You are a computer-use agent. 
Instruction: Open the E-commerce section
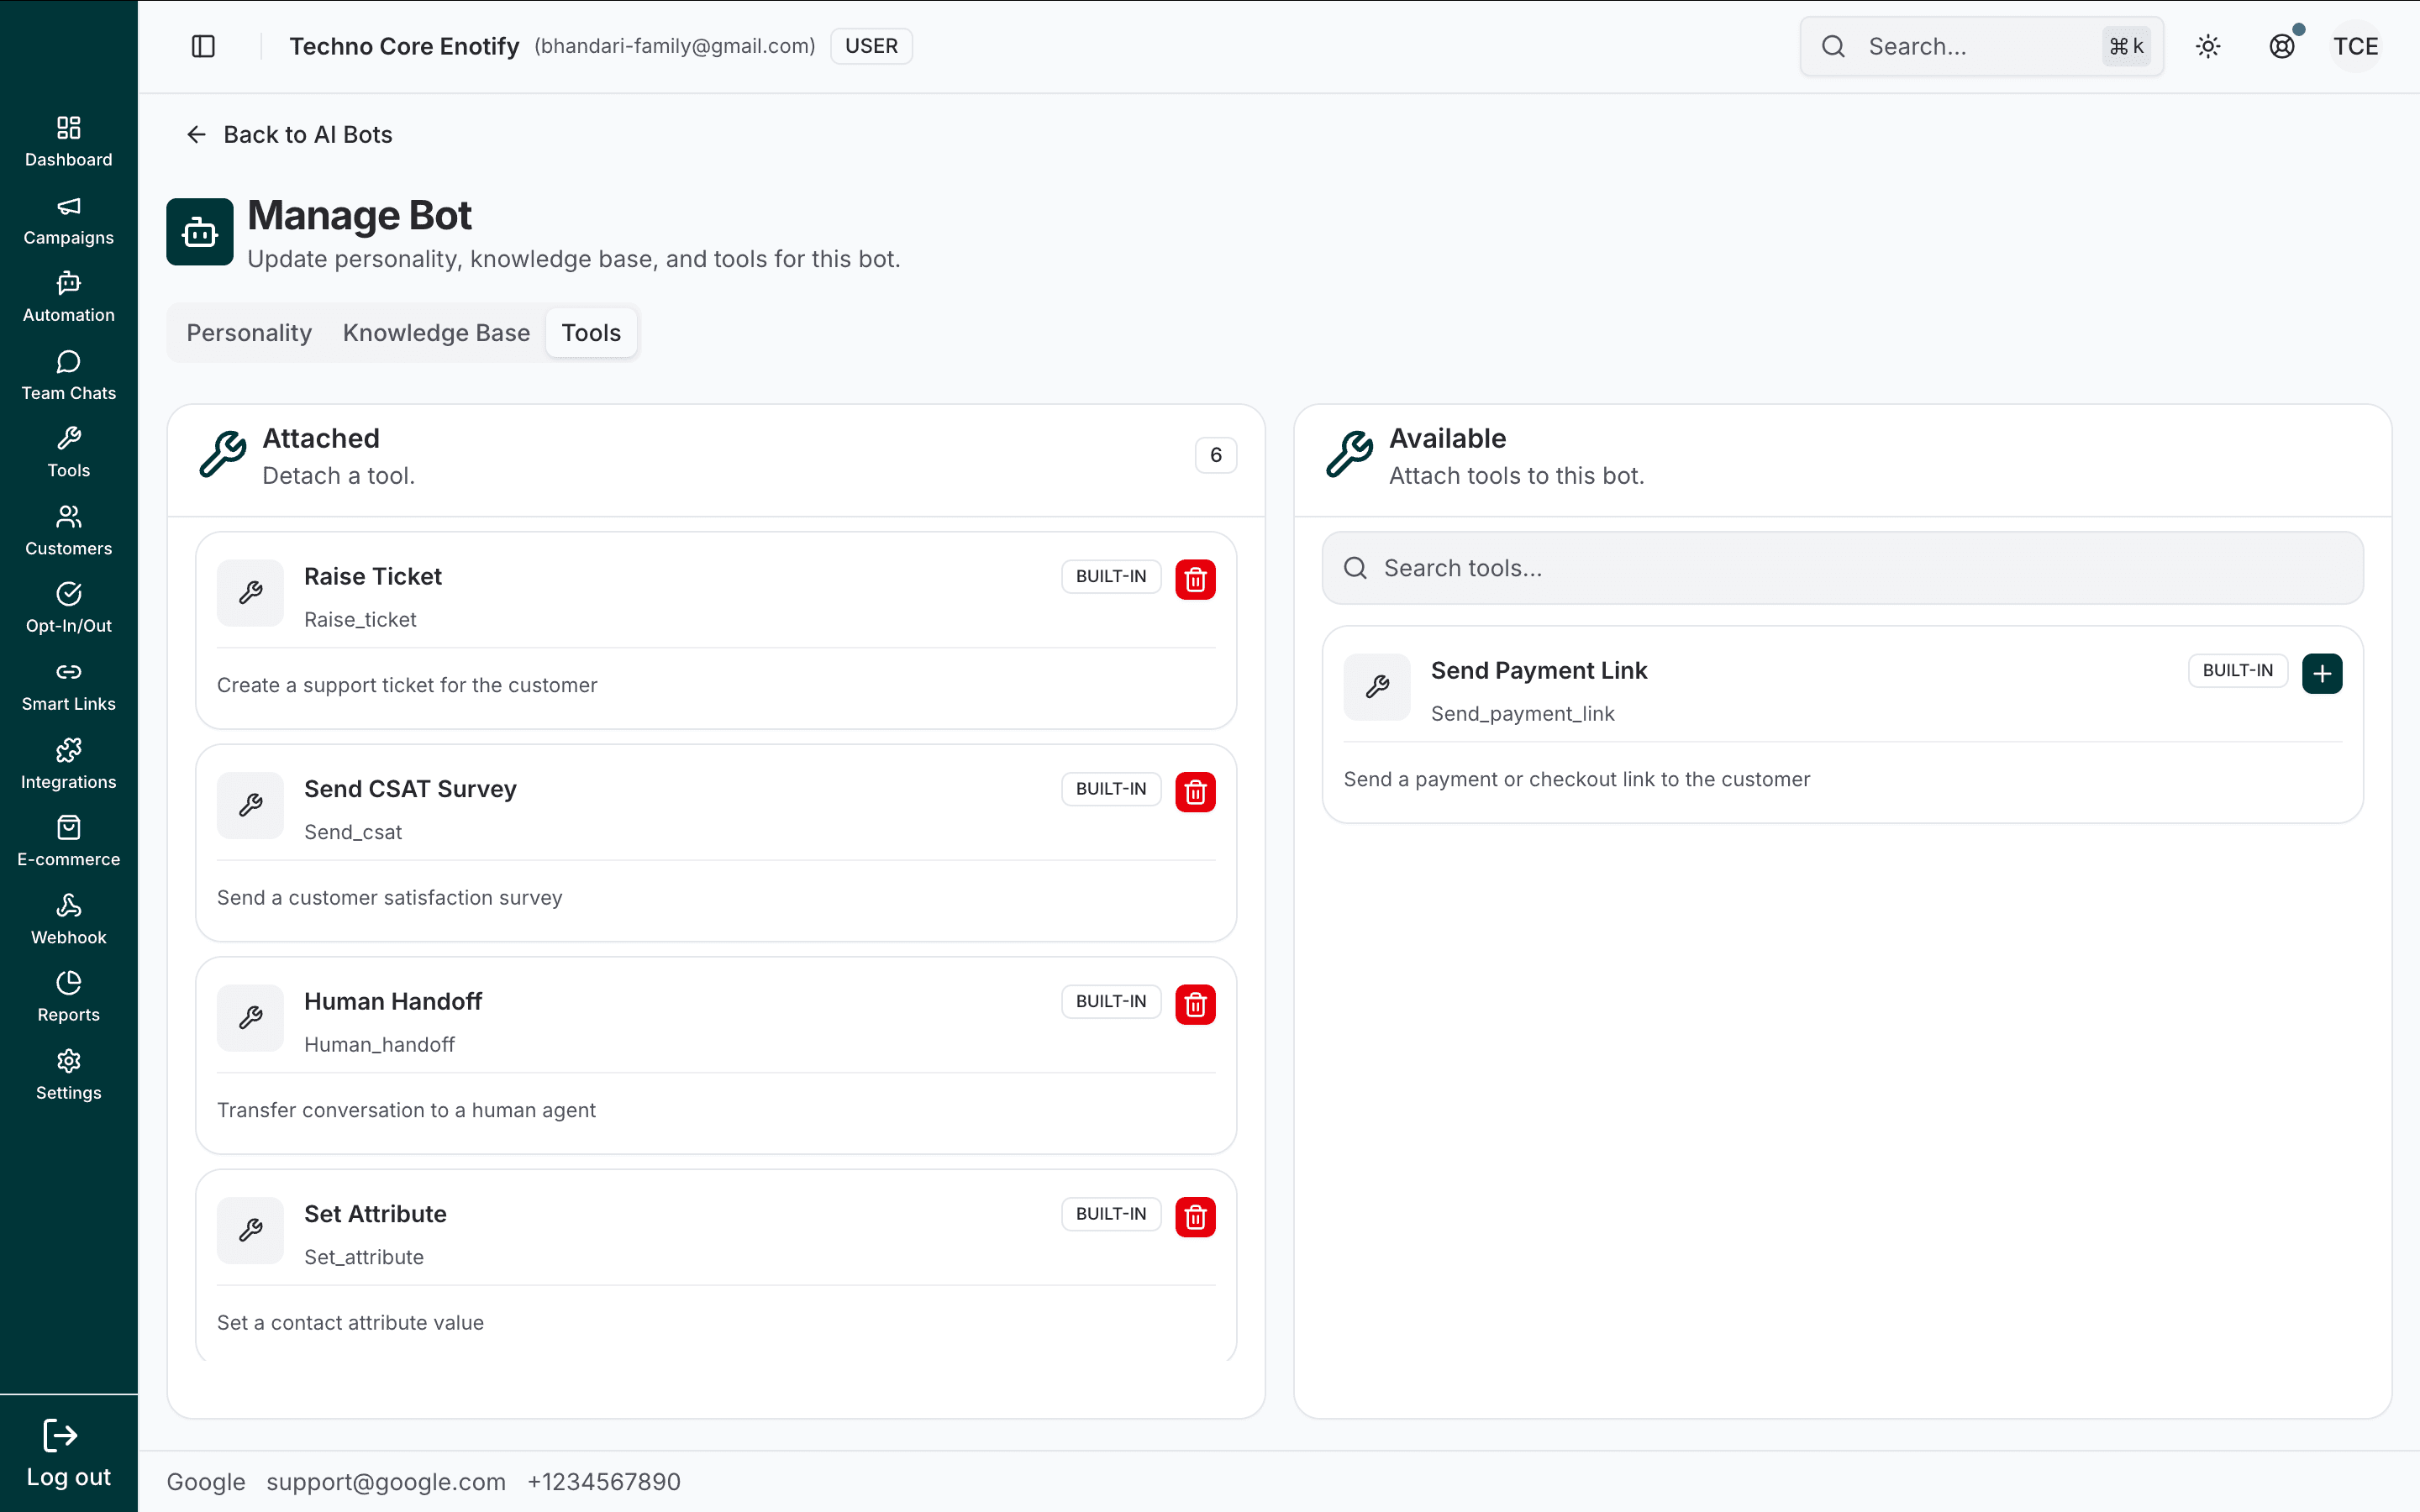68,841
